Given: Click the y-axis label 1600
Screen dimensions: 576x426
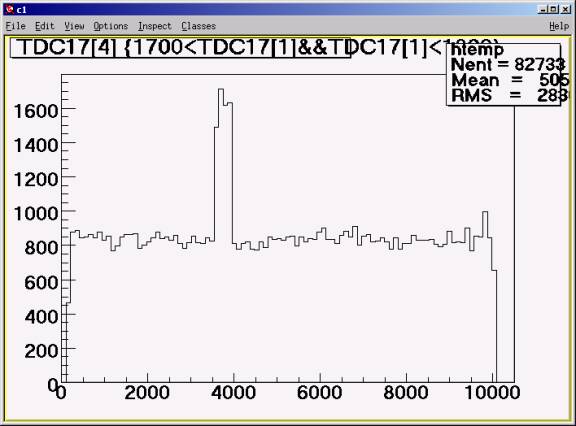Looking at the screenshot, I should (36, 111).
